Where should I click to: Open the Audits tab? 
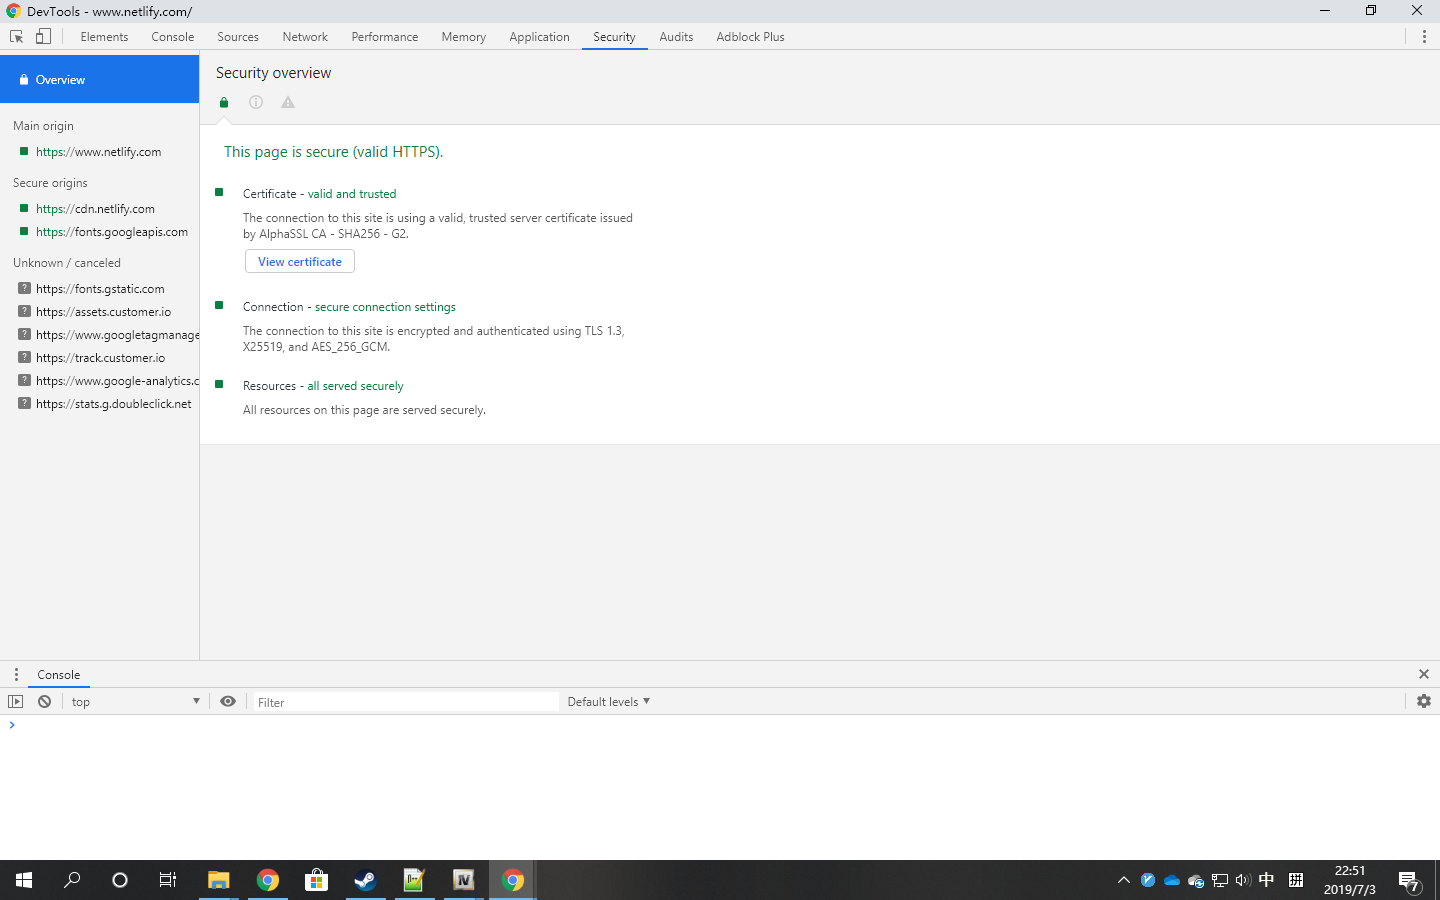(676, 37)
